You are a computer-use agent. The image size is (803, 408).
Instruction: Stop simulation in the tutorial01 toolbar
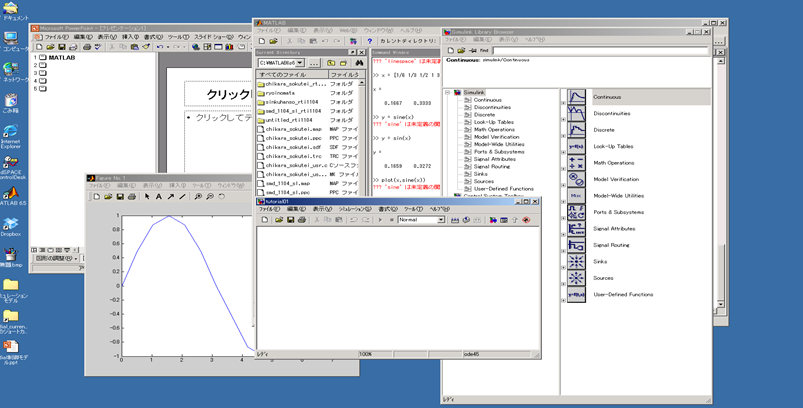click(x=392, y=220)
